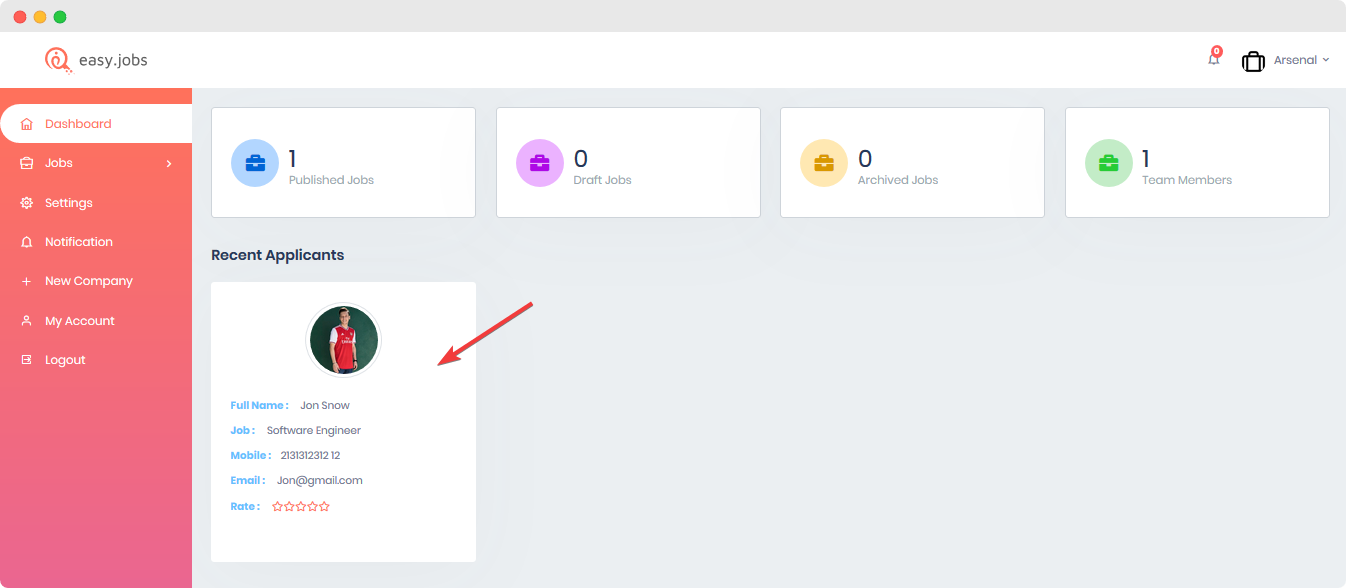This screenshot has width=1346, height=588.
Task: Go to Dashboard in sidebar
Action: [x=96, y=124]
